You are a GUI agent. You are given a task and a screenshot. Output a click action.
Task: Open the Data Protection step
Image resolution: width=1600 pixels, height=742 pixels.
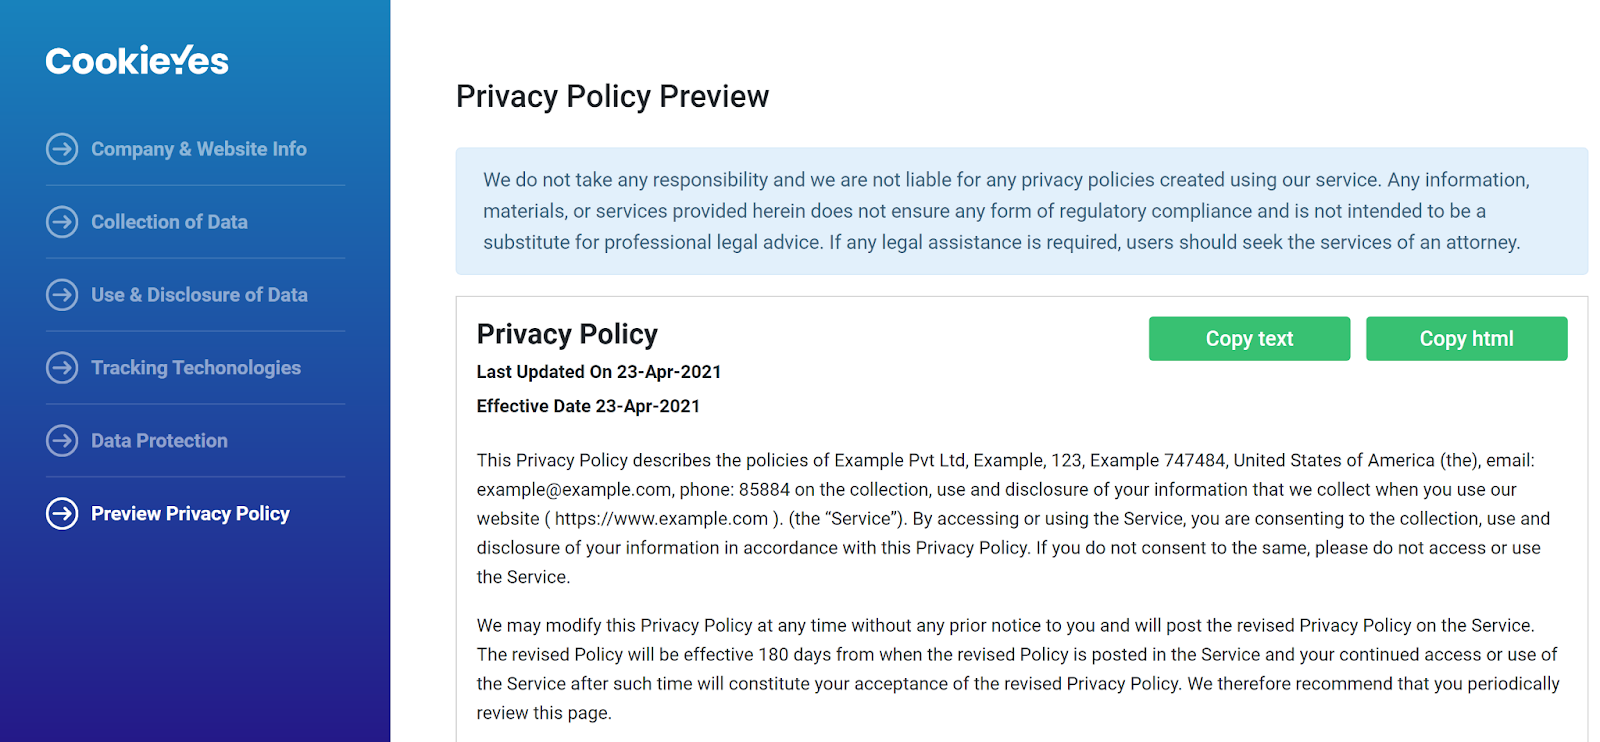159,441
